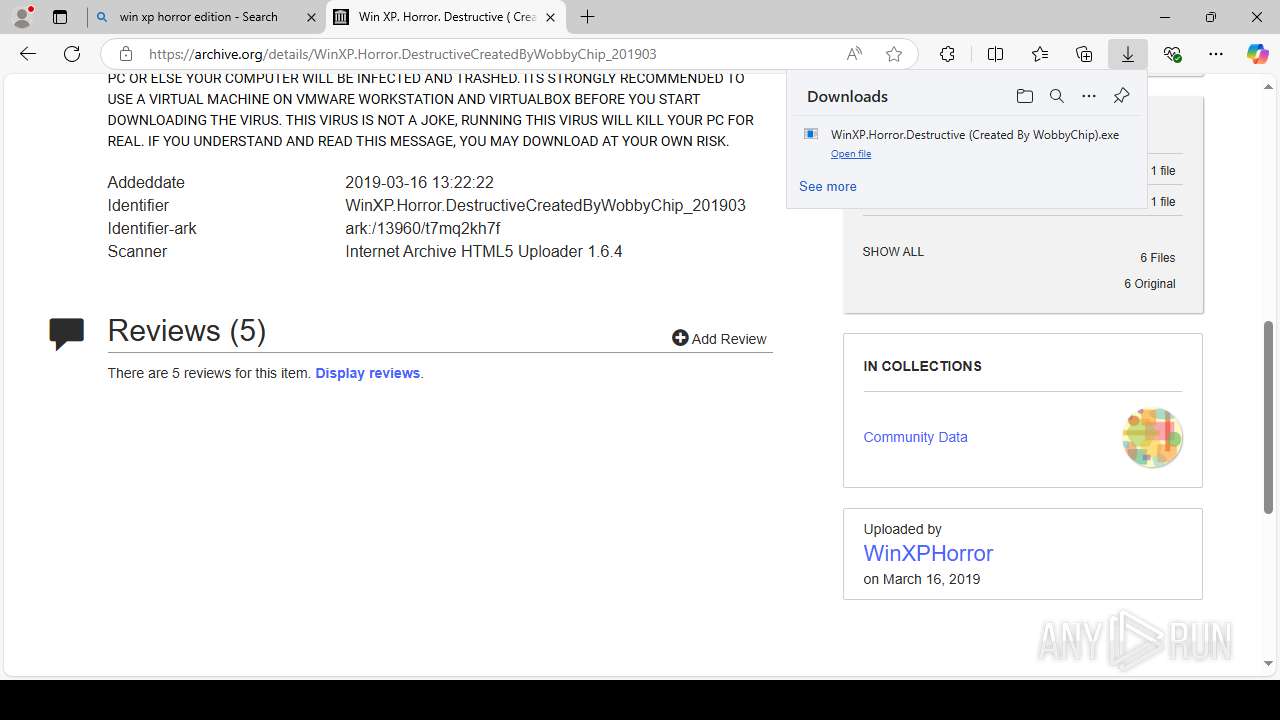Click 6 Files count text
The image size is (1280, 720).
tap(1157, 258)
